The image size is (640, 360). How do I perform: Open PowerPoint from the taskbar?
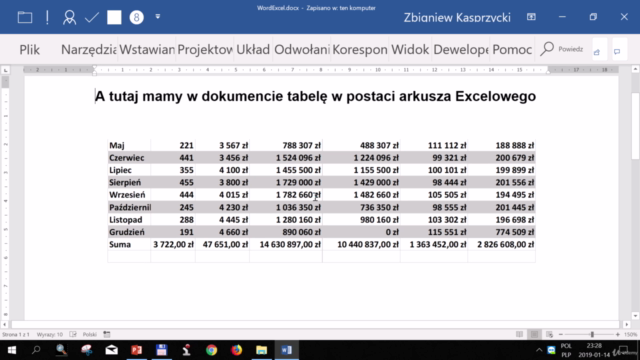click(137, 350)
